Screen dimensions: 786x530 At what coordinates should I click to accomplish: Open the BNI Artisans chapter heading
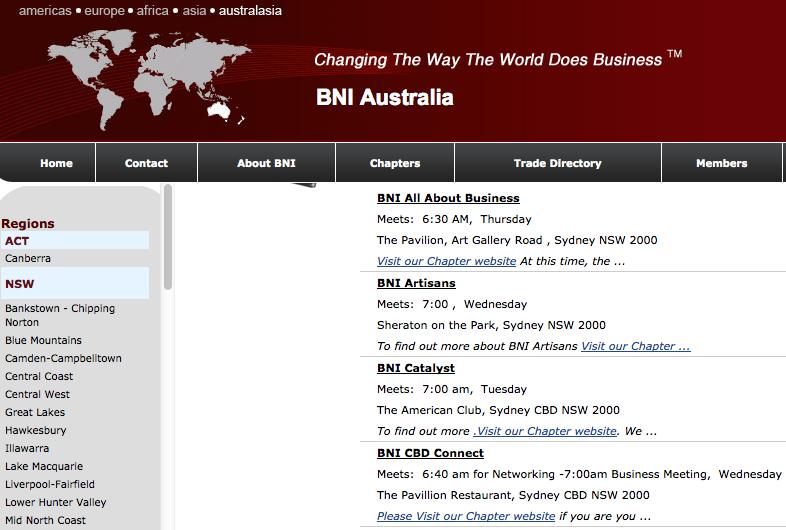point(416,283)
